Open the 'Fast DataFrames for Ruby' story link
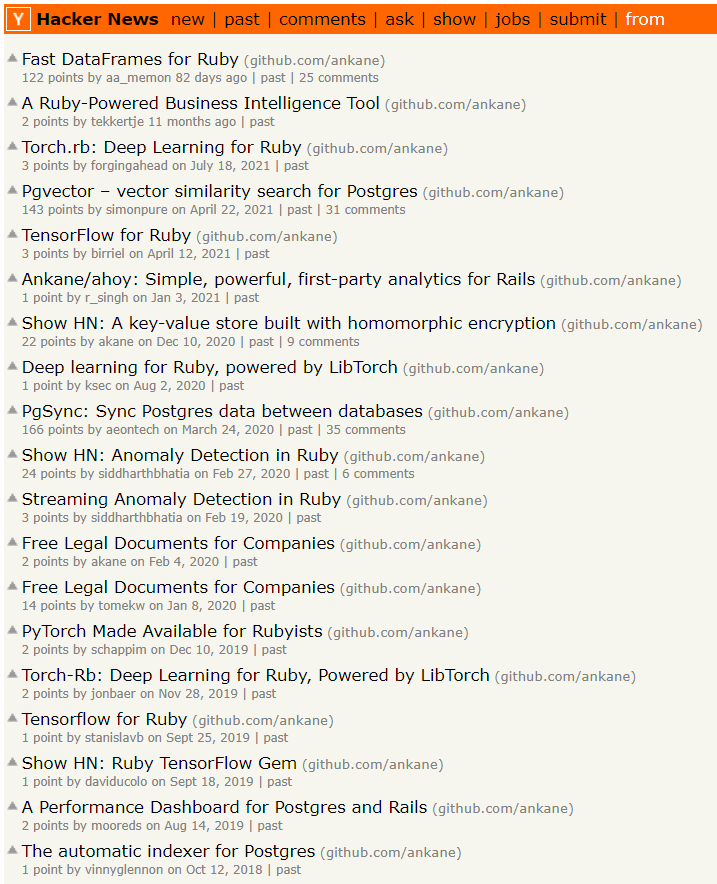Viewport: 717px width, 884px height. pyautogui.click(x=129, y=59)
